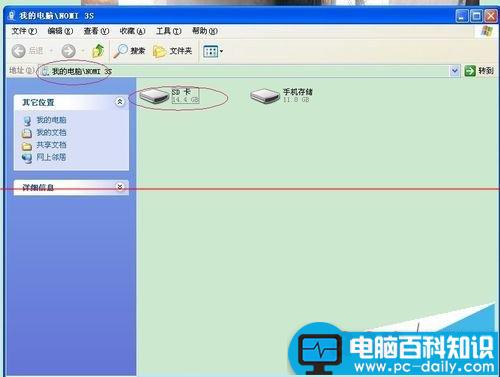500x377 pixels.
Task: Open the Search (搜索) toolbar tool
Action: (129, 51)
